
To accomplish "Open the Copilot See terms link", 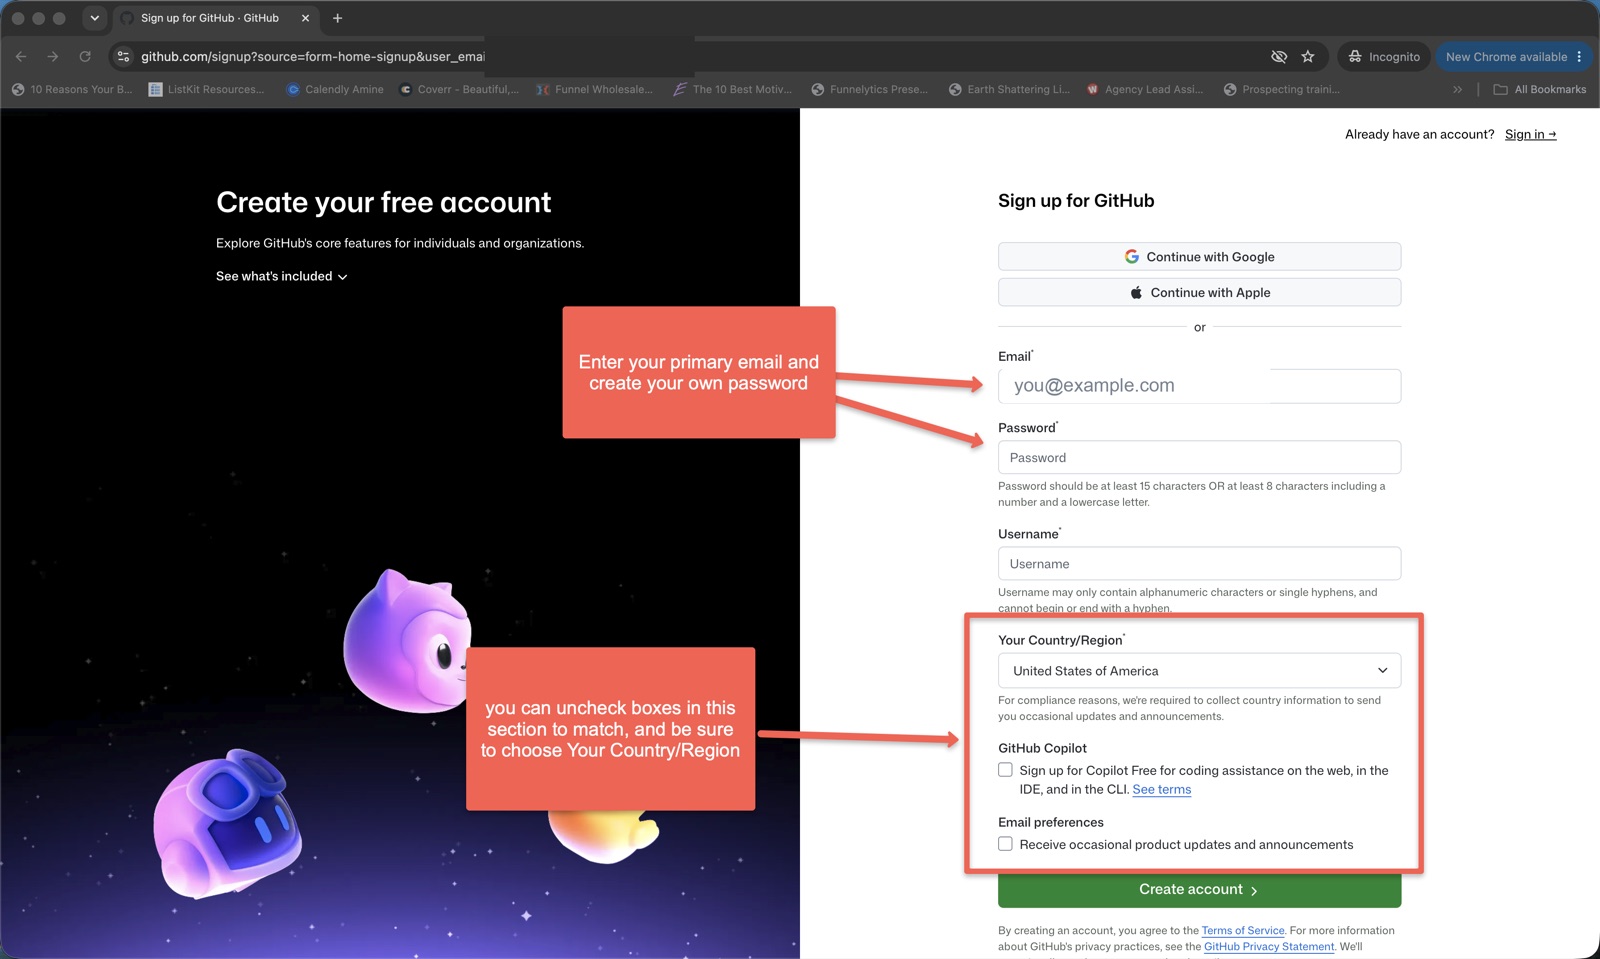I will pyautogui.click(x=1162, y=789).
